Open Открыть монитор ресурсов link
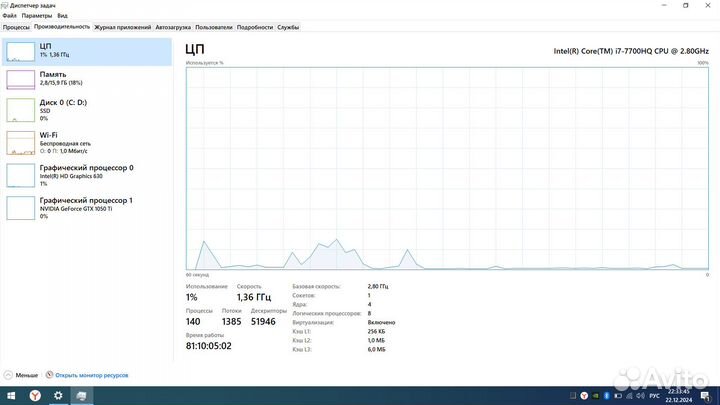The width and height of the screenshot is (720, 405). (92, 375)
